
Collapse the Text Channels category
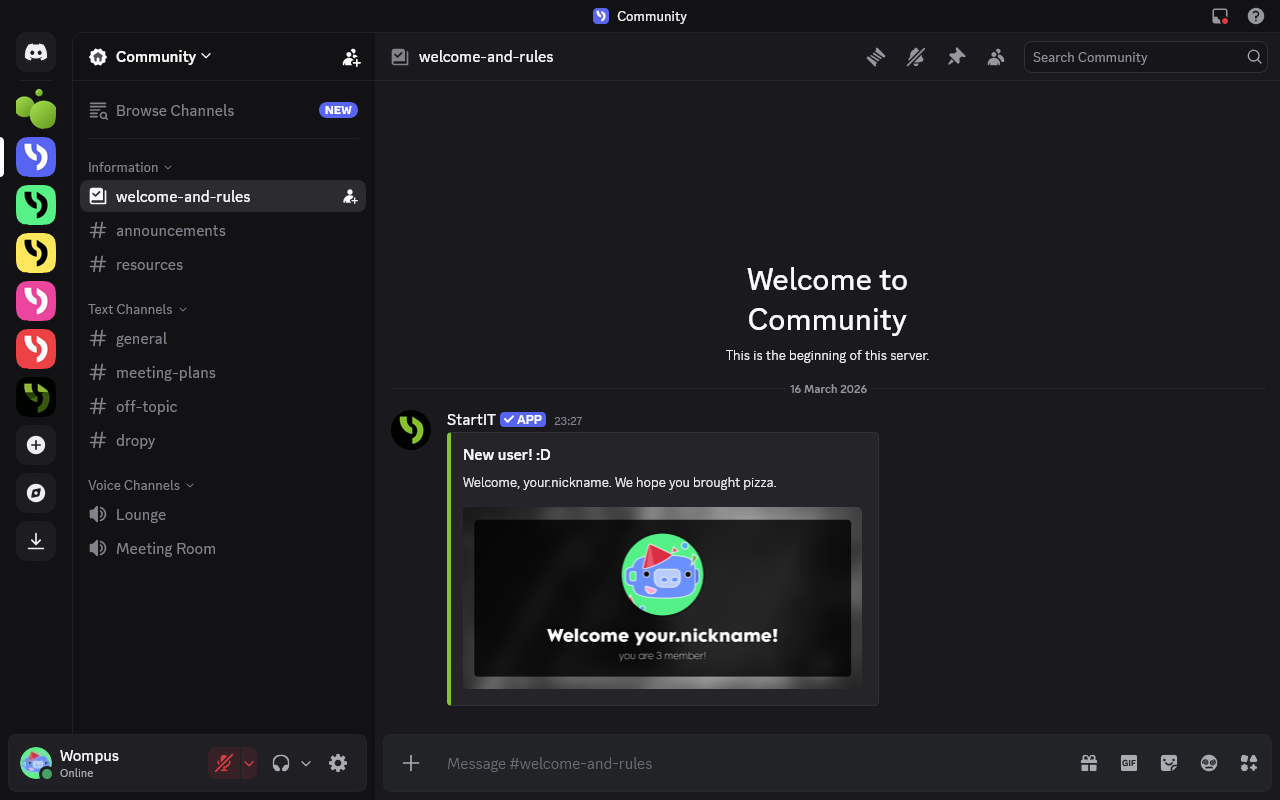[136, 309]
